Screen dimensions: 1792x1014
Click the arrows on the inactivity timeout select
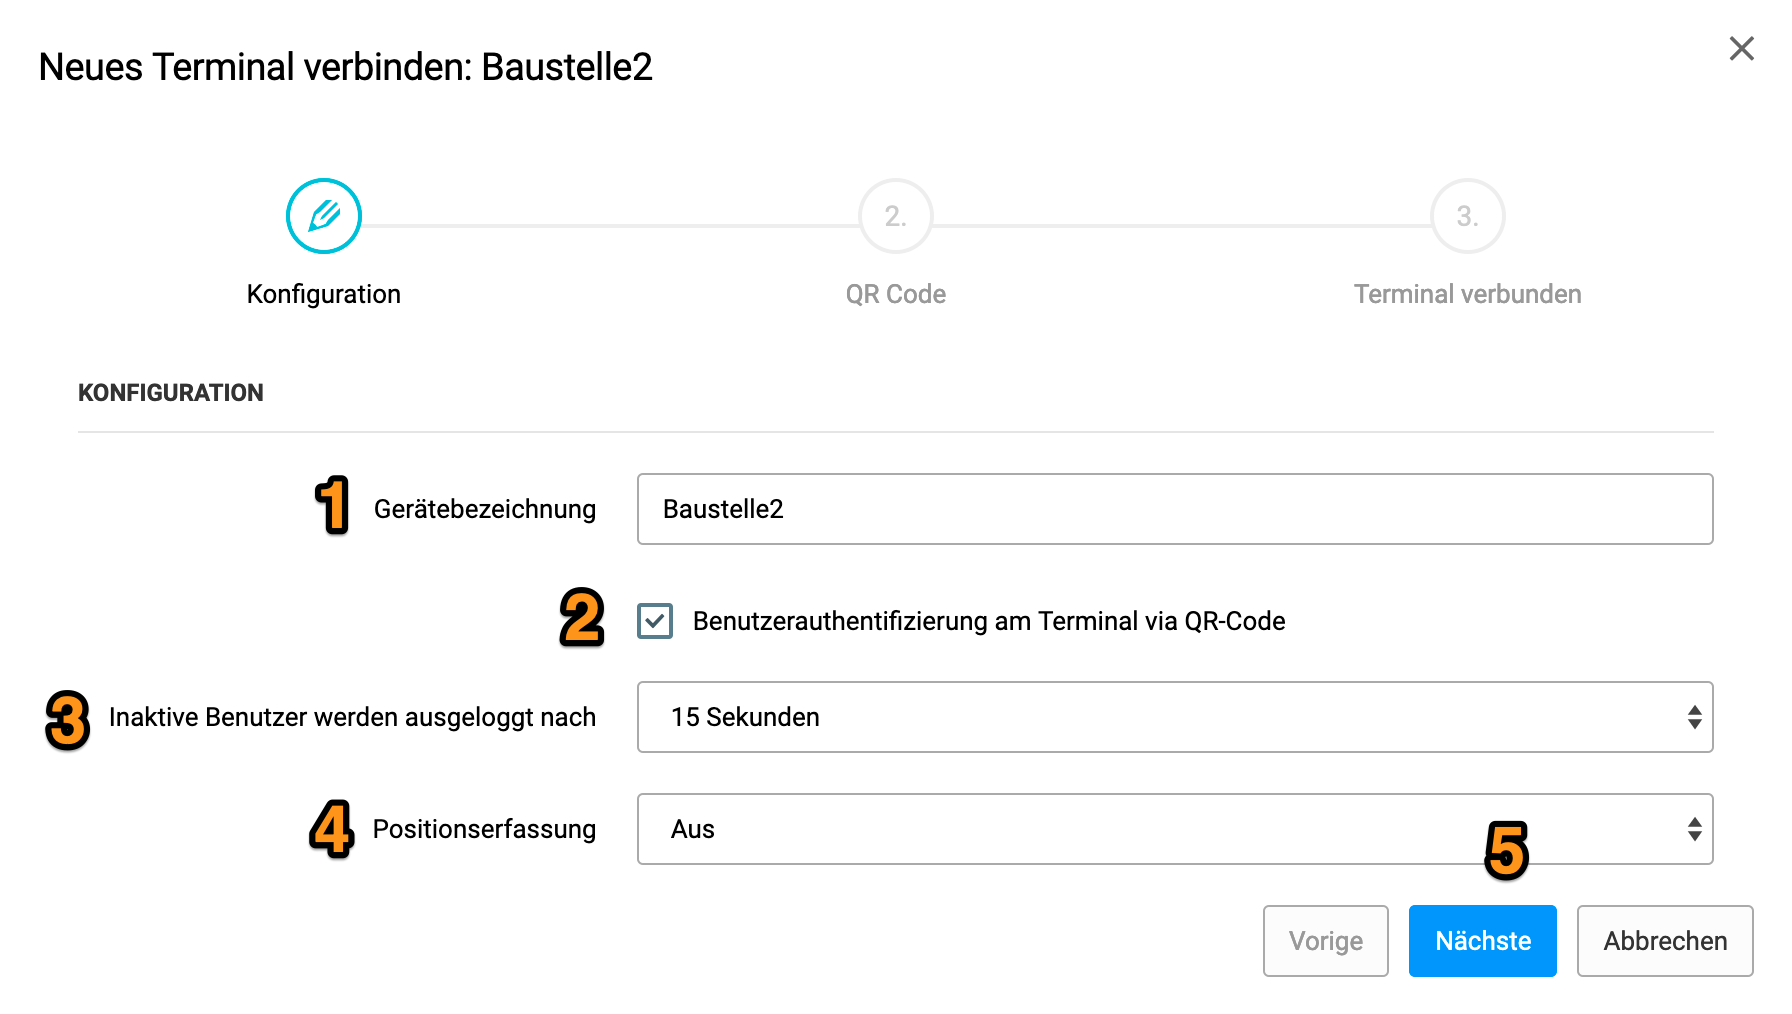1694,717
